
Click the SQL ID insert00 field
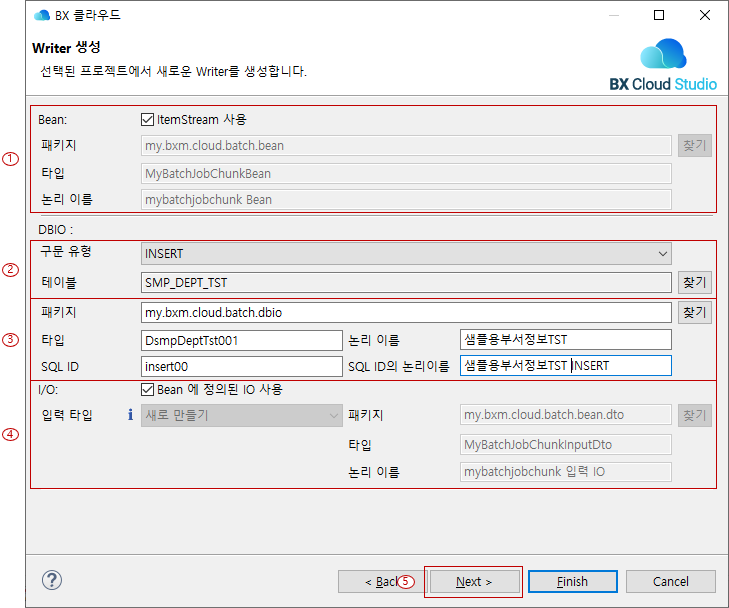coord(241,366)
